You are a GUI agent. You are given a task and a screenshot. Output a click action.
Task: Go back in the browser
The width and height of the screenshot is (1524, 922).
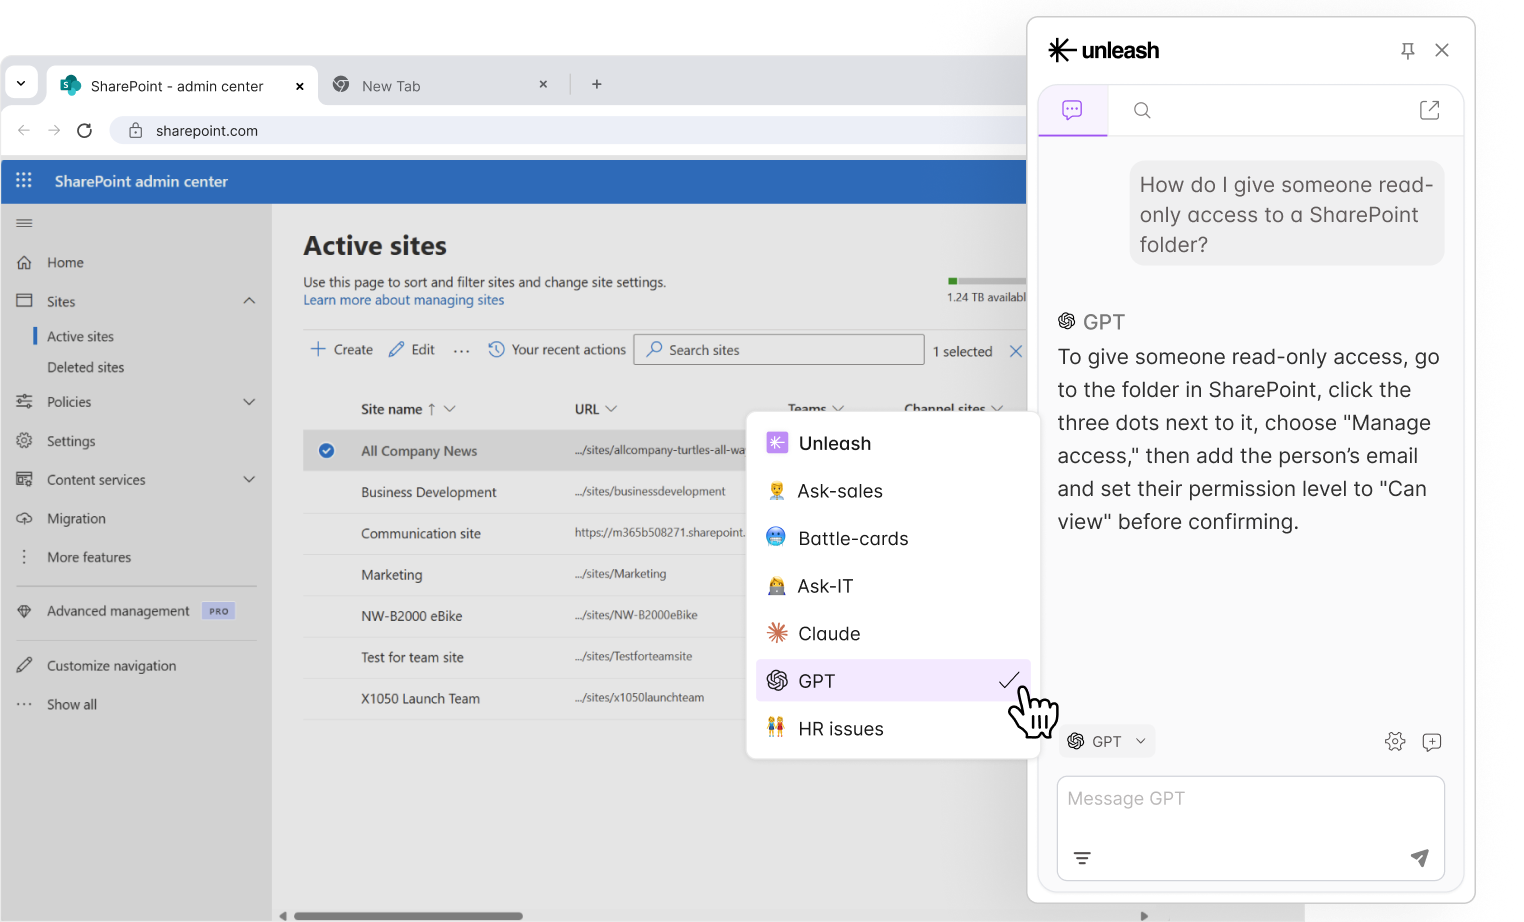pyautogui.click(x=24, y=130)
